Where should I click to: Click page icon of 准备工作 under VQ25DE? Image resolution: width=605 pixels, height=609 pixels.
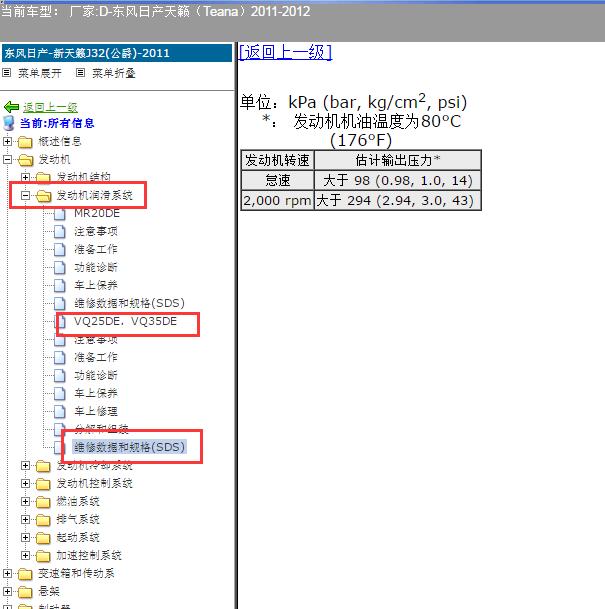(59, 357)
